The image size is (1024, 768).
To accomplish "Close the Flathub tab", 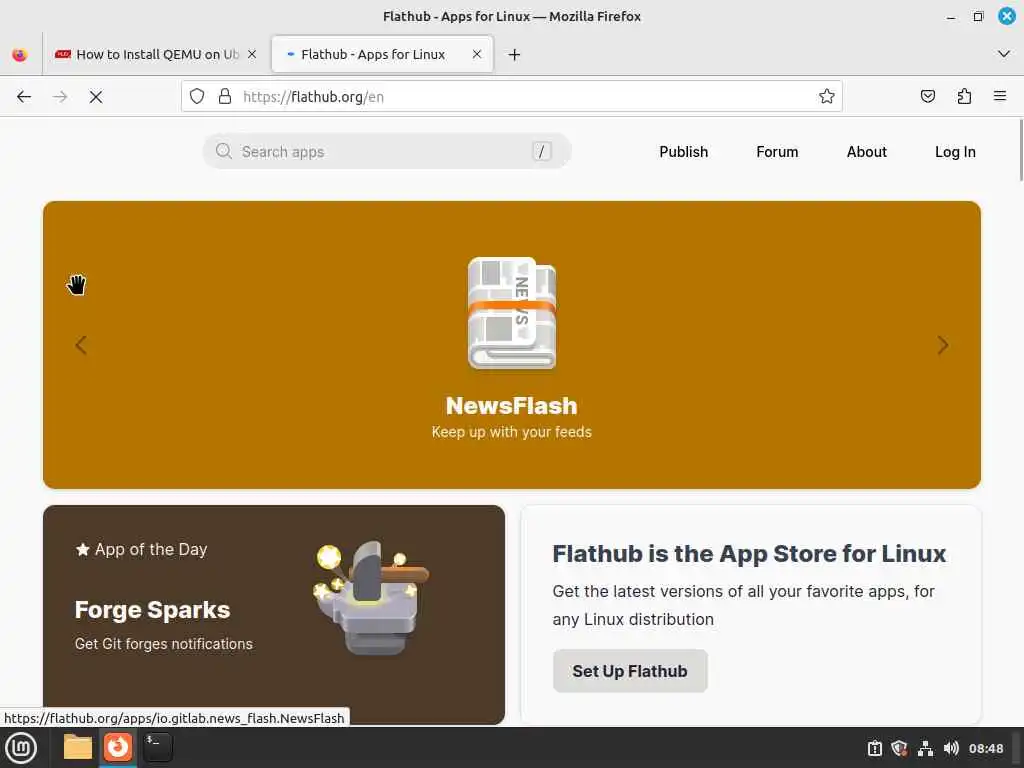I will [x=477, y=54].
